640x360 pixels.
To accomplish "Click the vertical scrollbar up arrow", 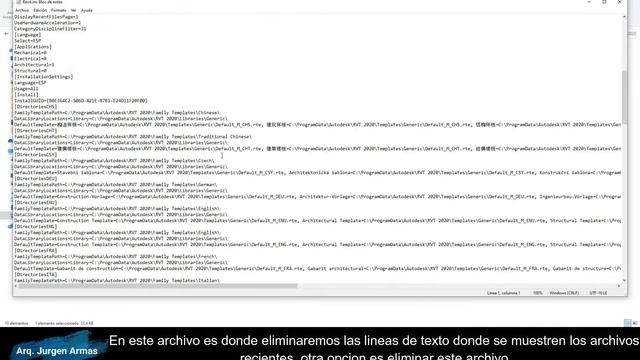I will [624, 17].
